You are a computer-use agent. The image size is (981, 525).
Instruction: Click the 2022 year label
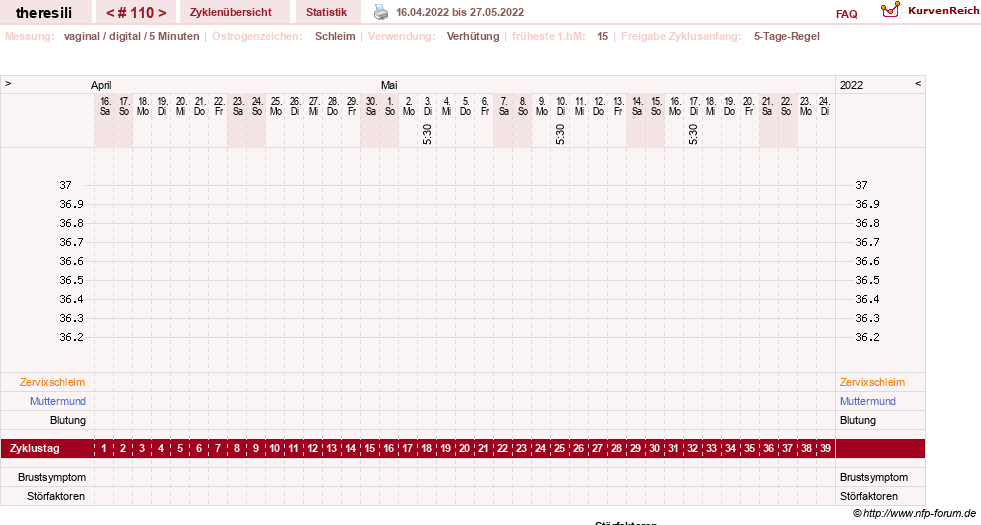(851, 85)
